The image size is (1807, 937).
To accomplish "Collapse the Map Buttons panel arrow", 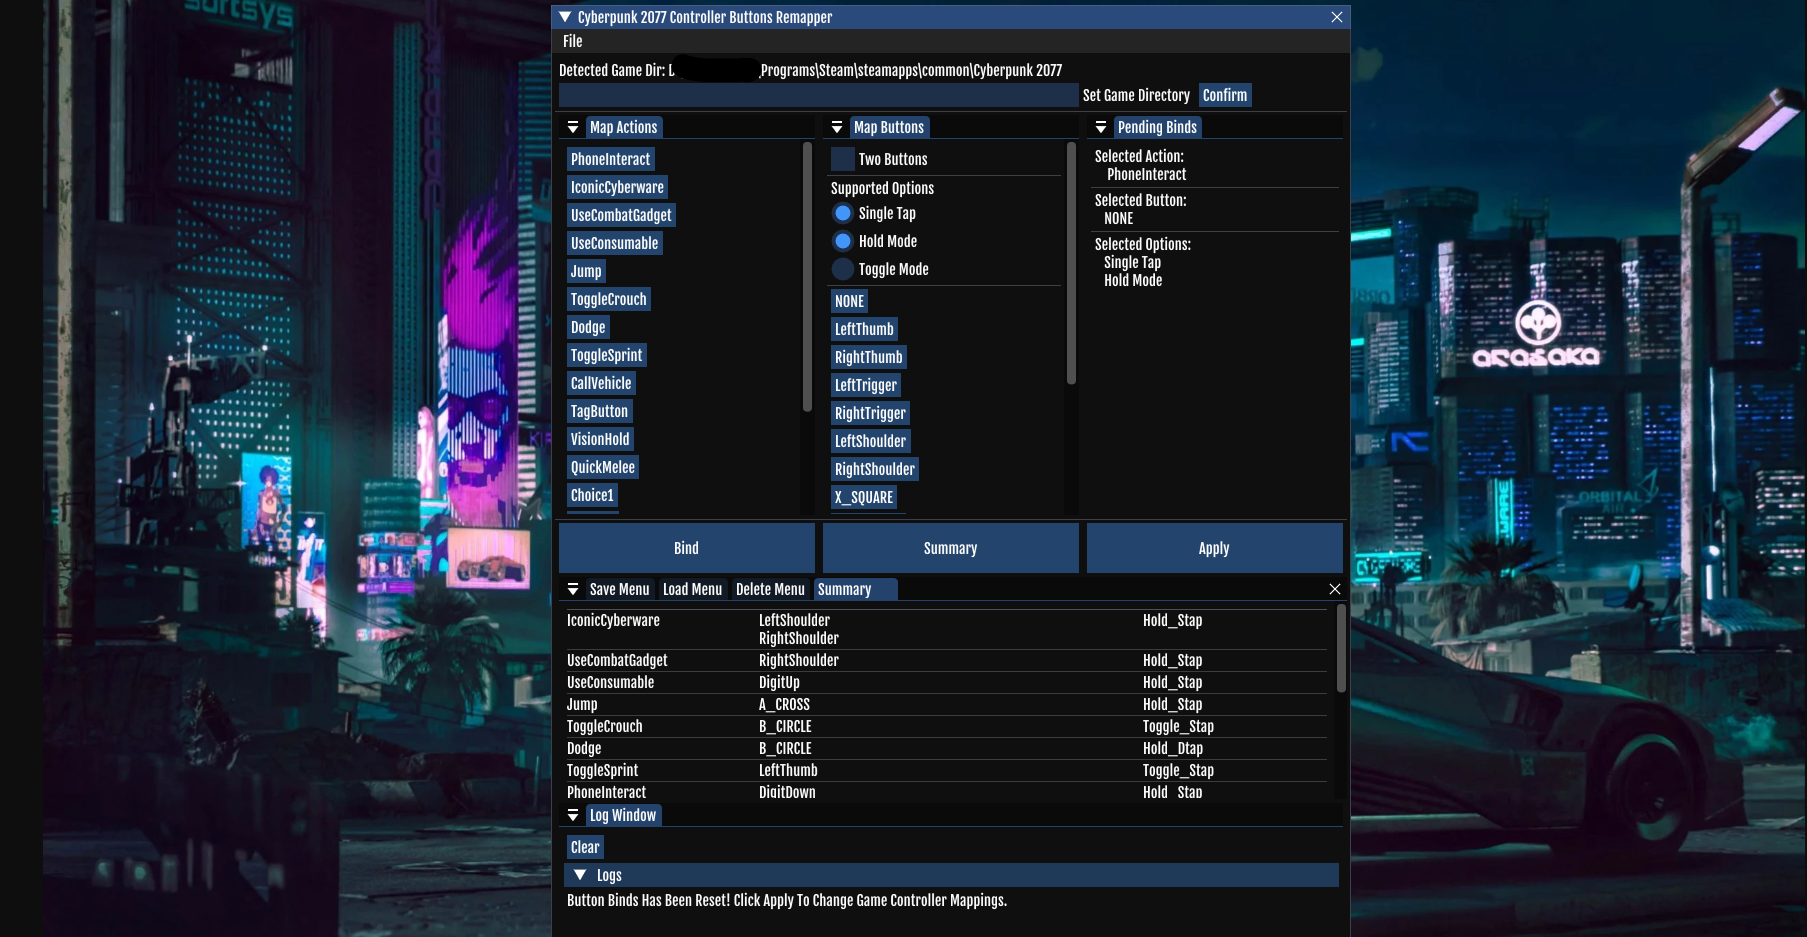I will tap(837, 127).
